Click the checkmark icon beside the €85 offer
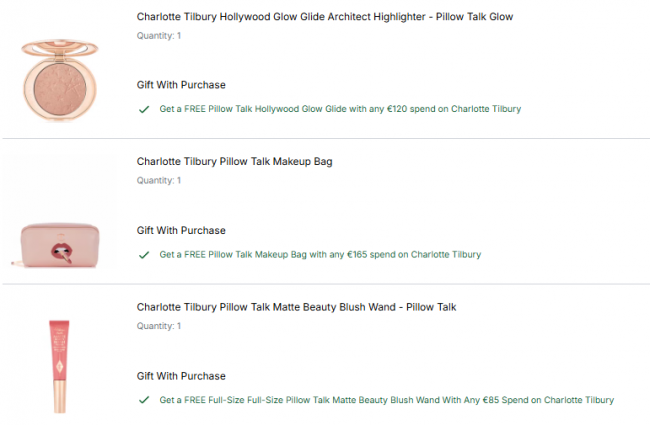650x425 pixels. pos(144,400)
